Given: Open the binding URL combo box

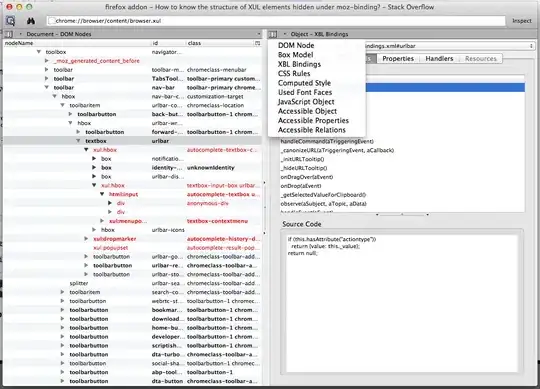Looking at the screenshot, I should point(448,46).
